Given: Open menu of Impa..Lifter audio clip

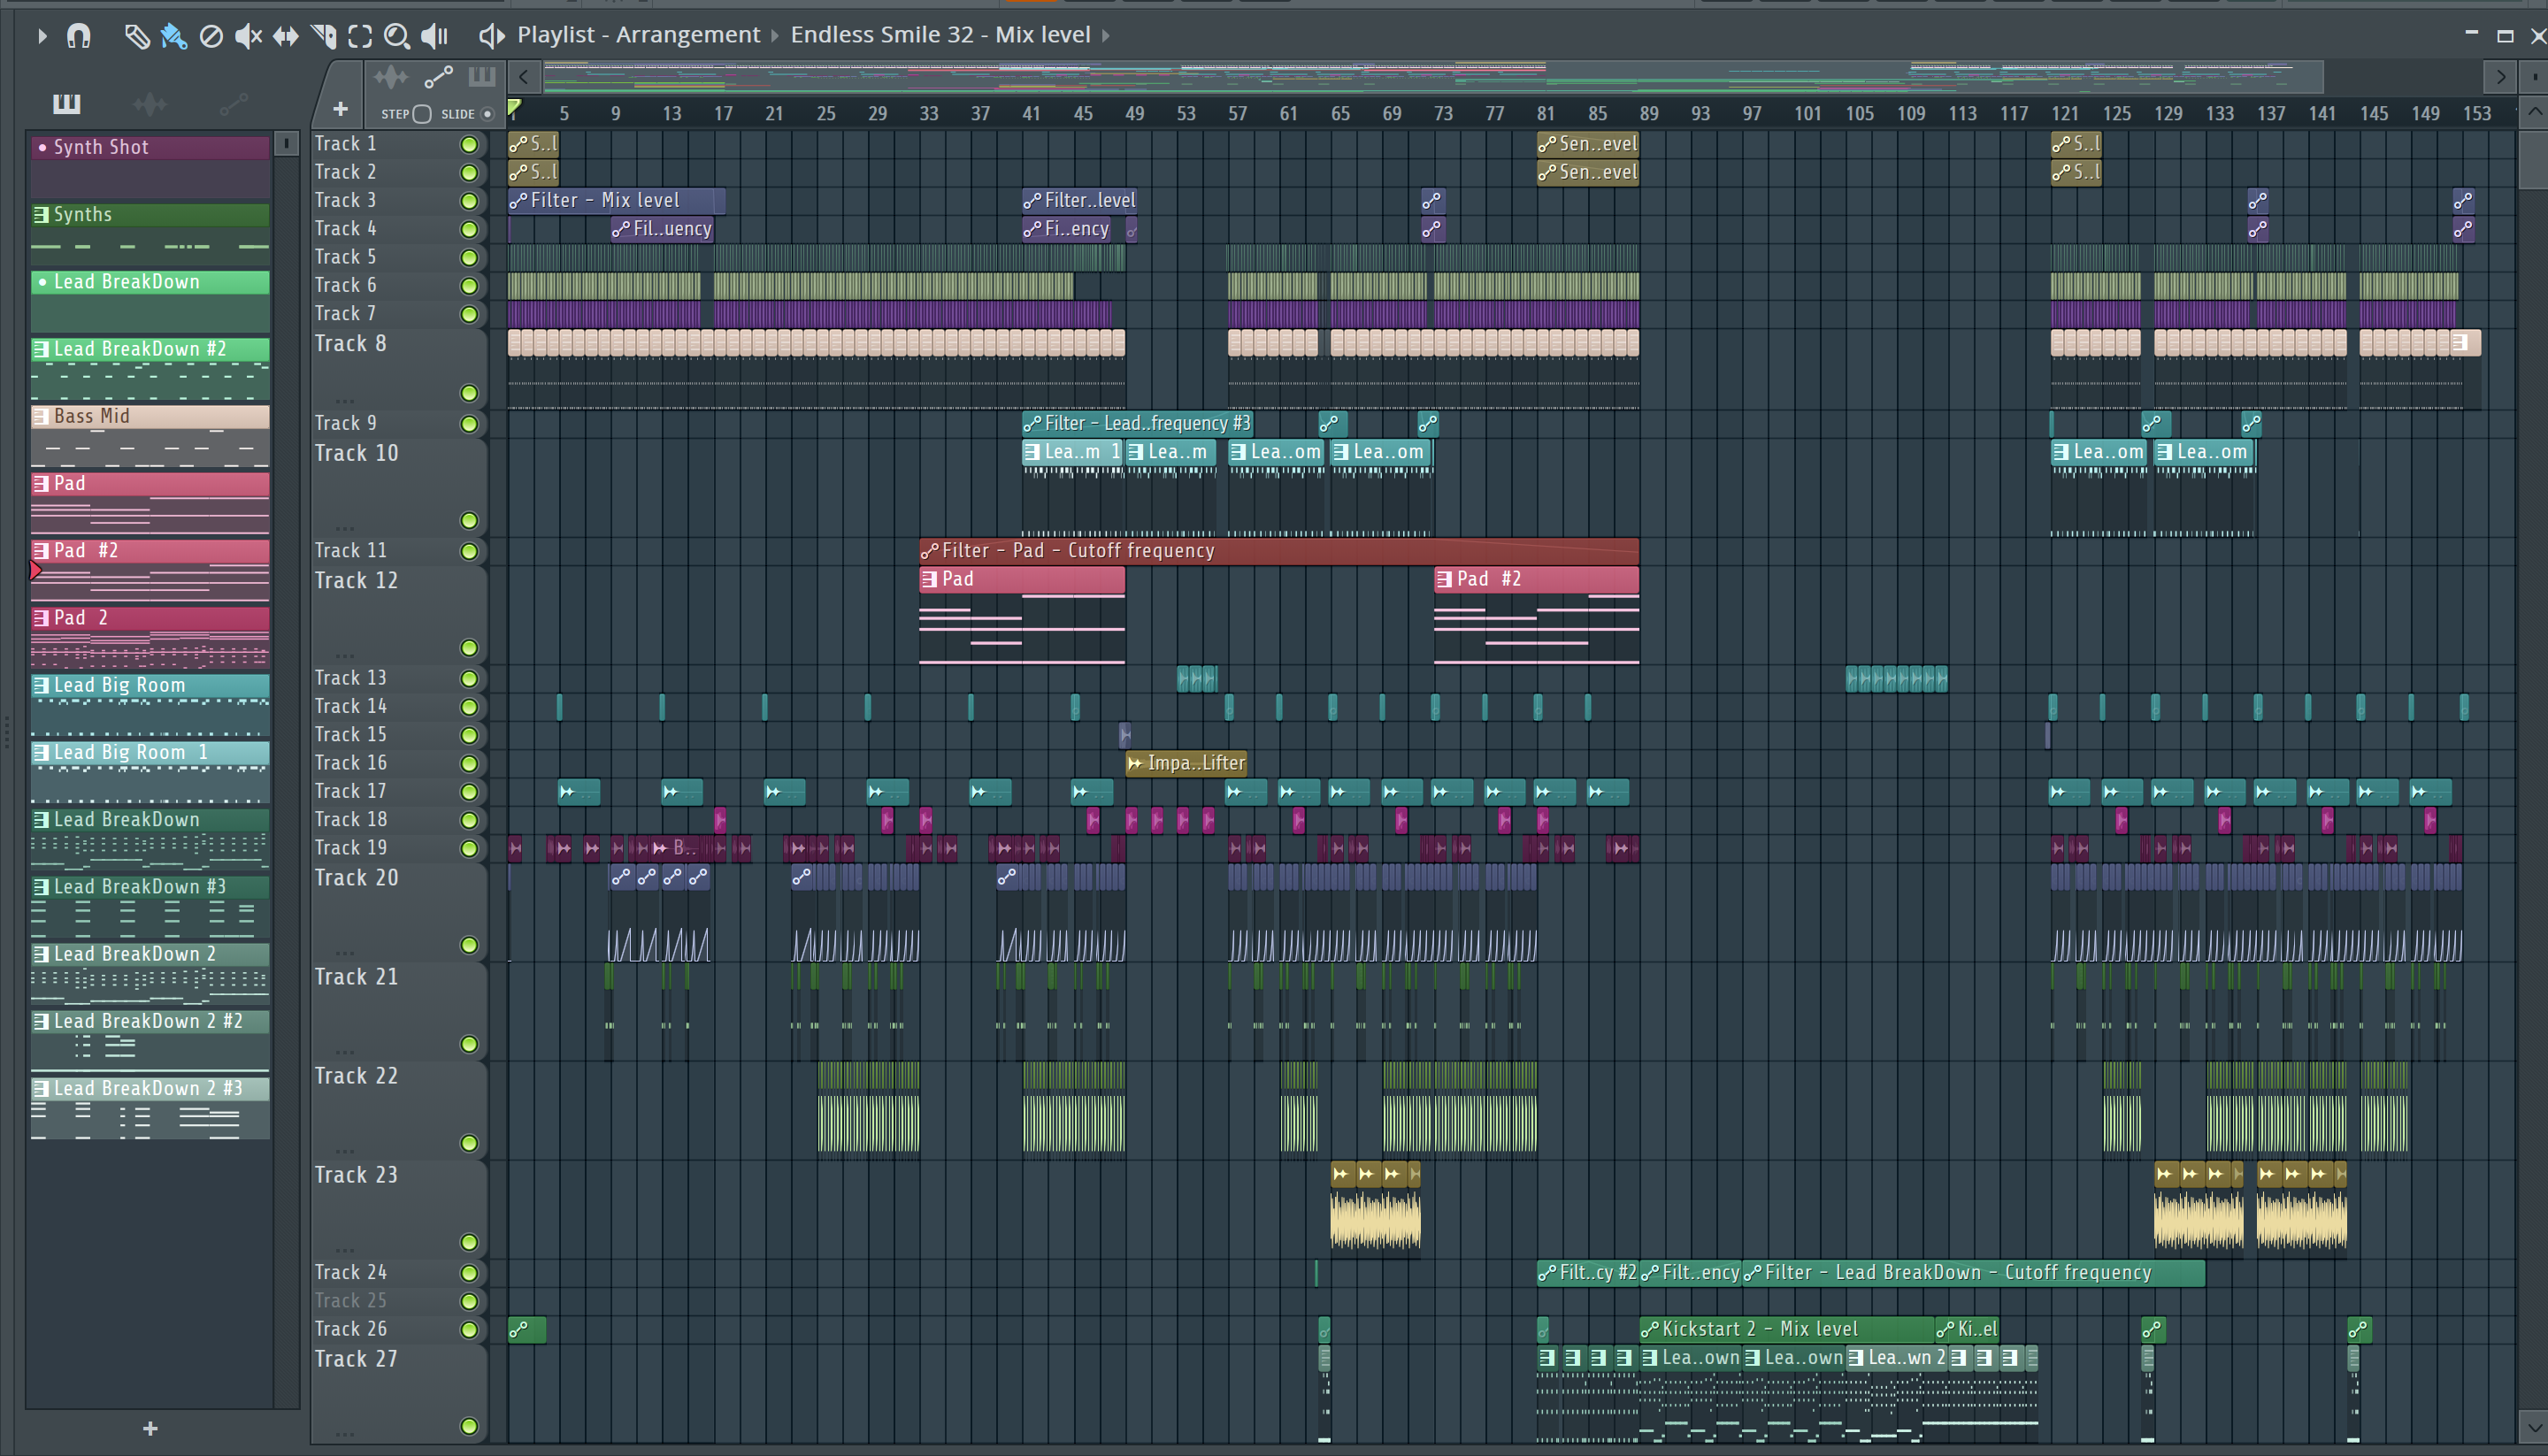Looking at the screenshot, I should [x=1135, y=764].
